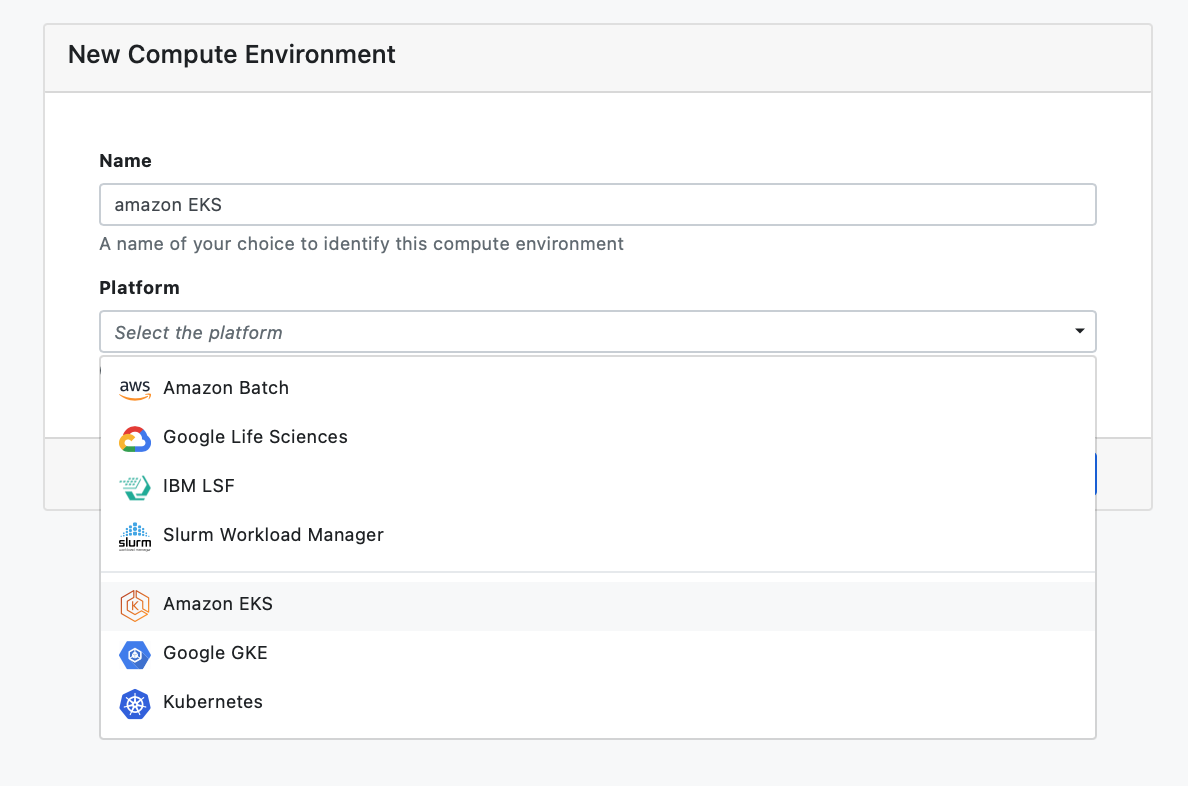Click the Slurm logo icon
The width and height of the screenshot is (1188, 786).
134,537
